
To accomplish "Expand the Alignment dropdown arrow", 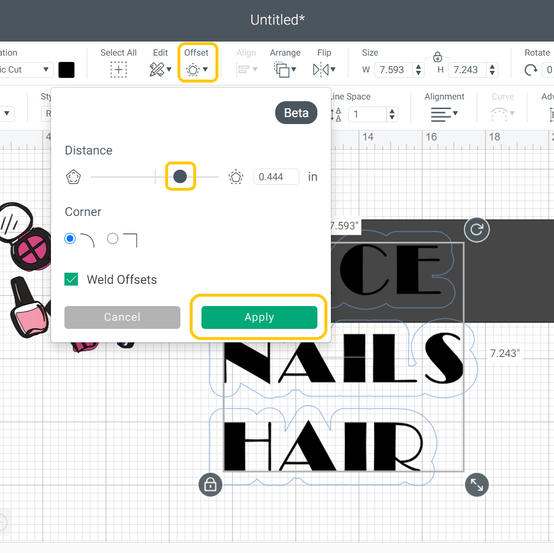I will click(x=455, y=113).
